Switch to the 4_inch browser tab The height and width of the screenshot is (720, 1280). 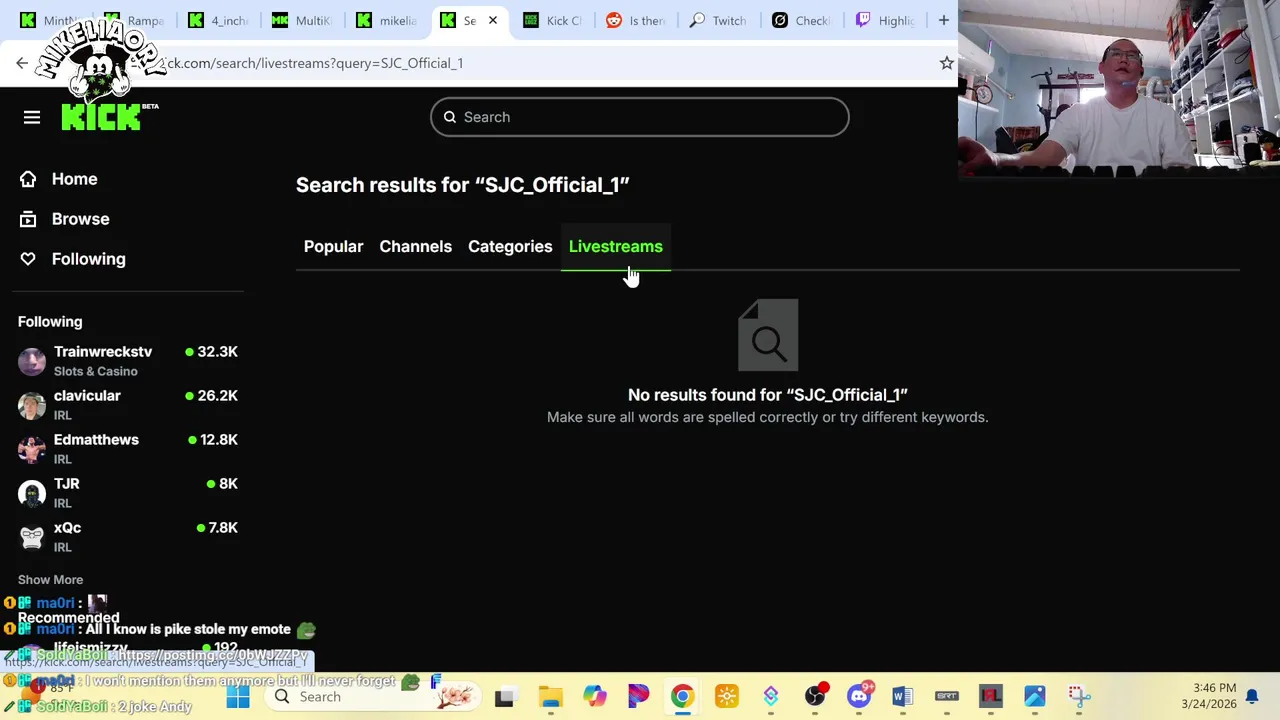point(218,20)
